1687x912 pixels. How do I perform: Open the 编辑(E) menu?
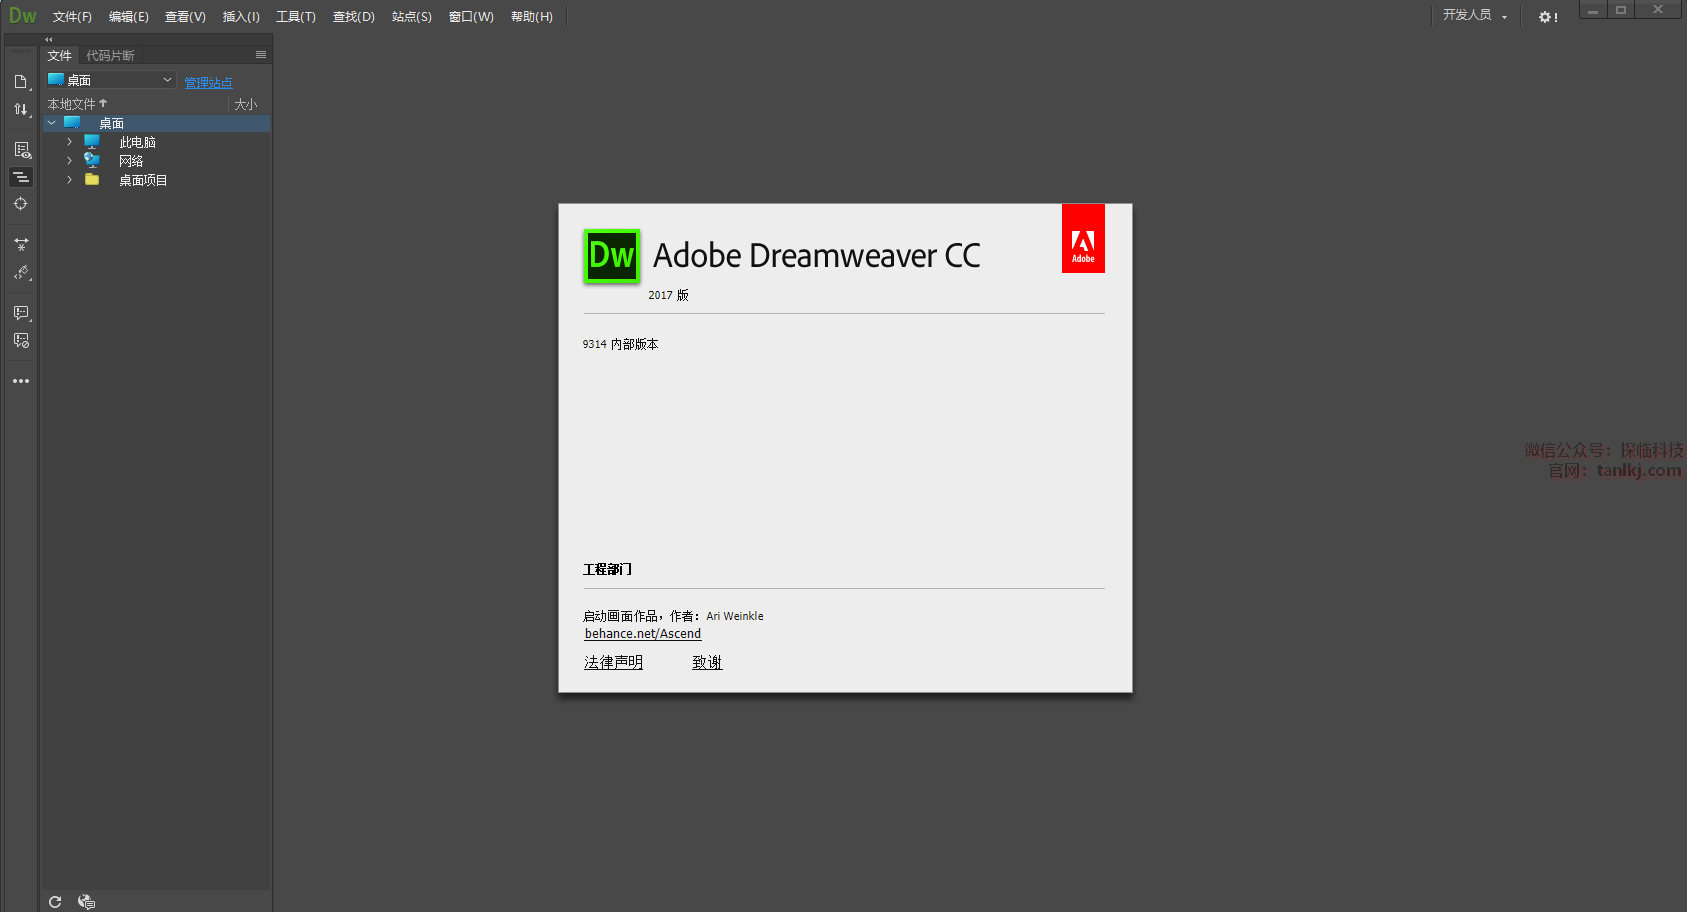pos(128,17)
